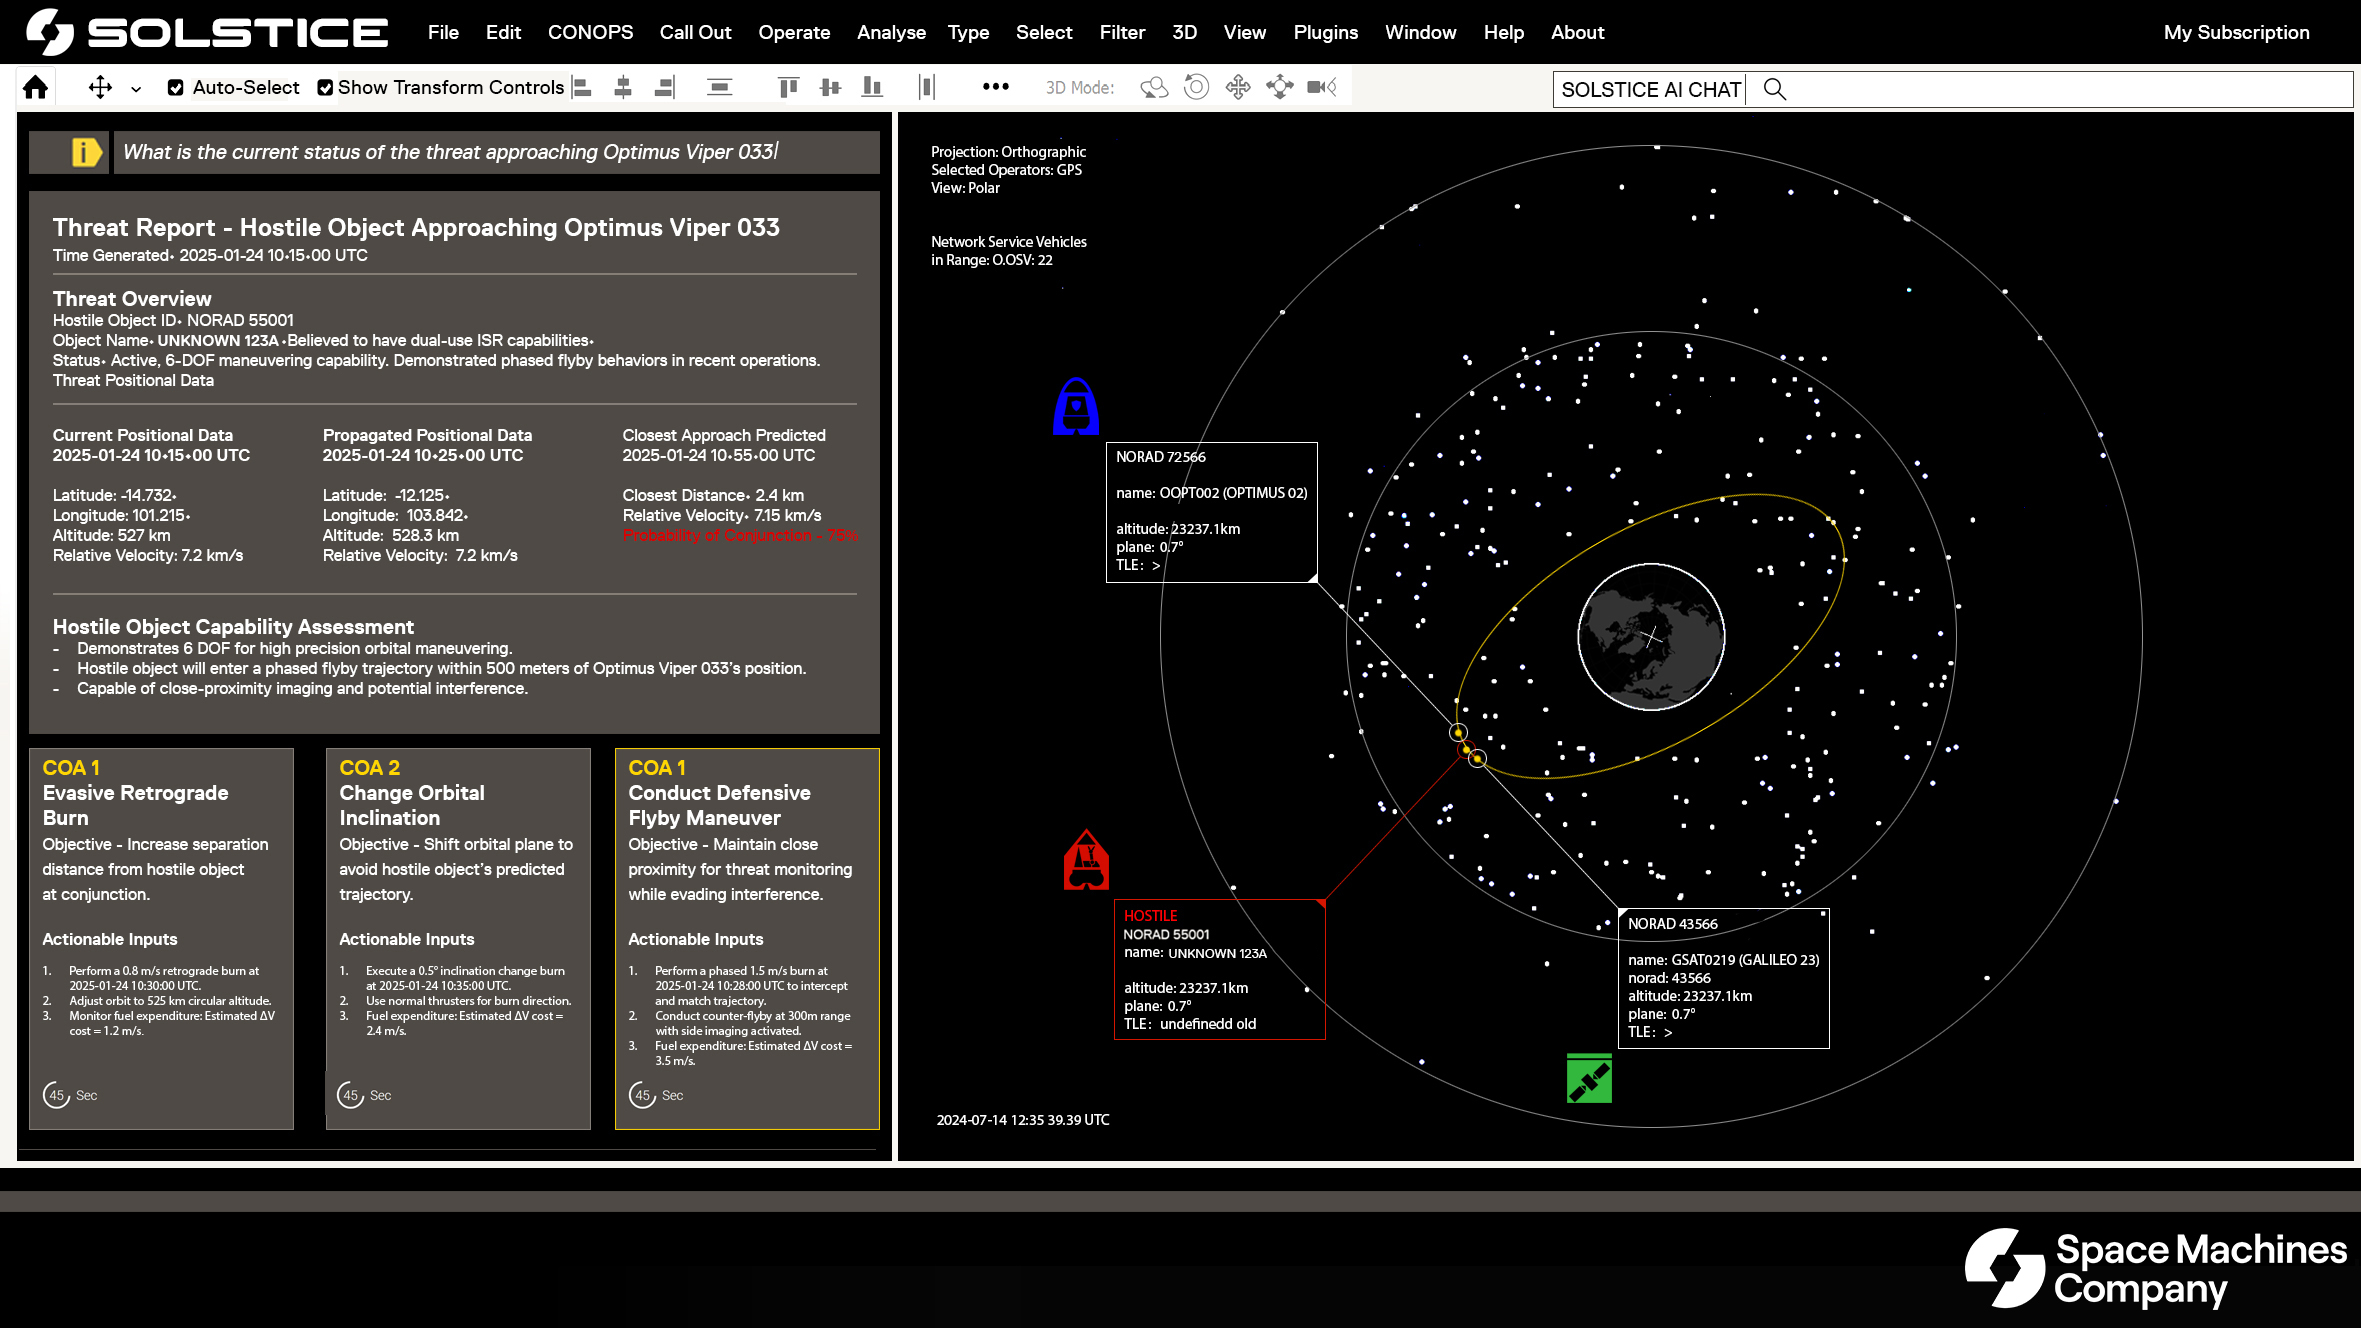2361x1328 pixels.
Task: Toggle Show Transform Controls checkbox
Action: point(325,88)
